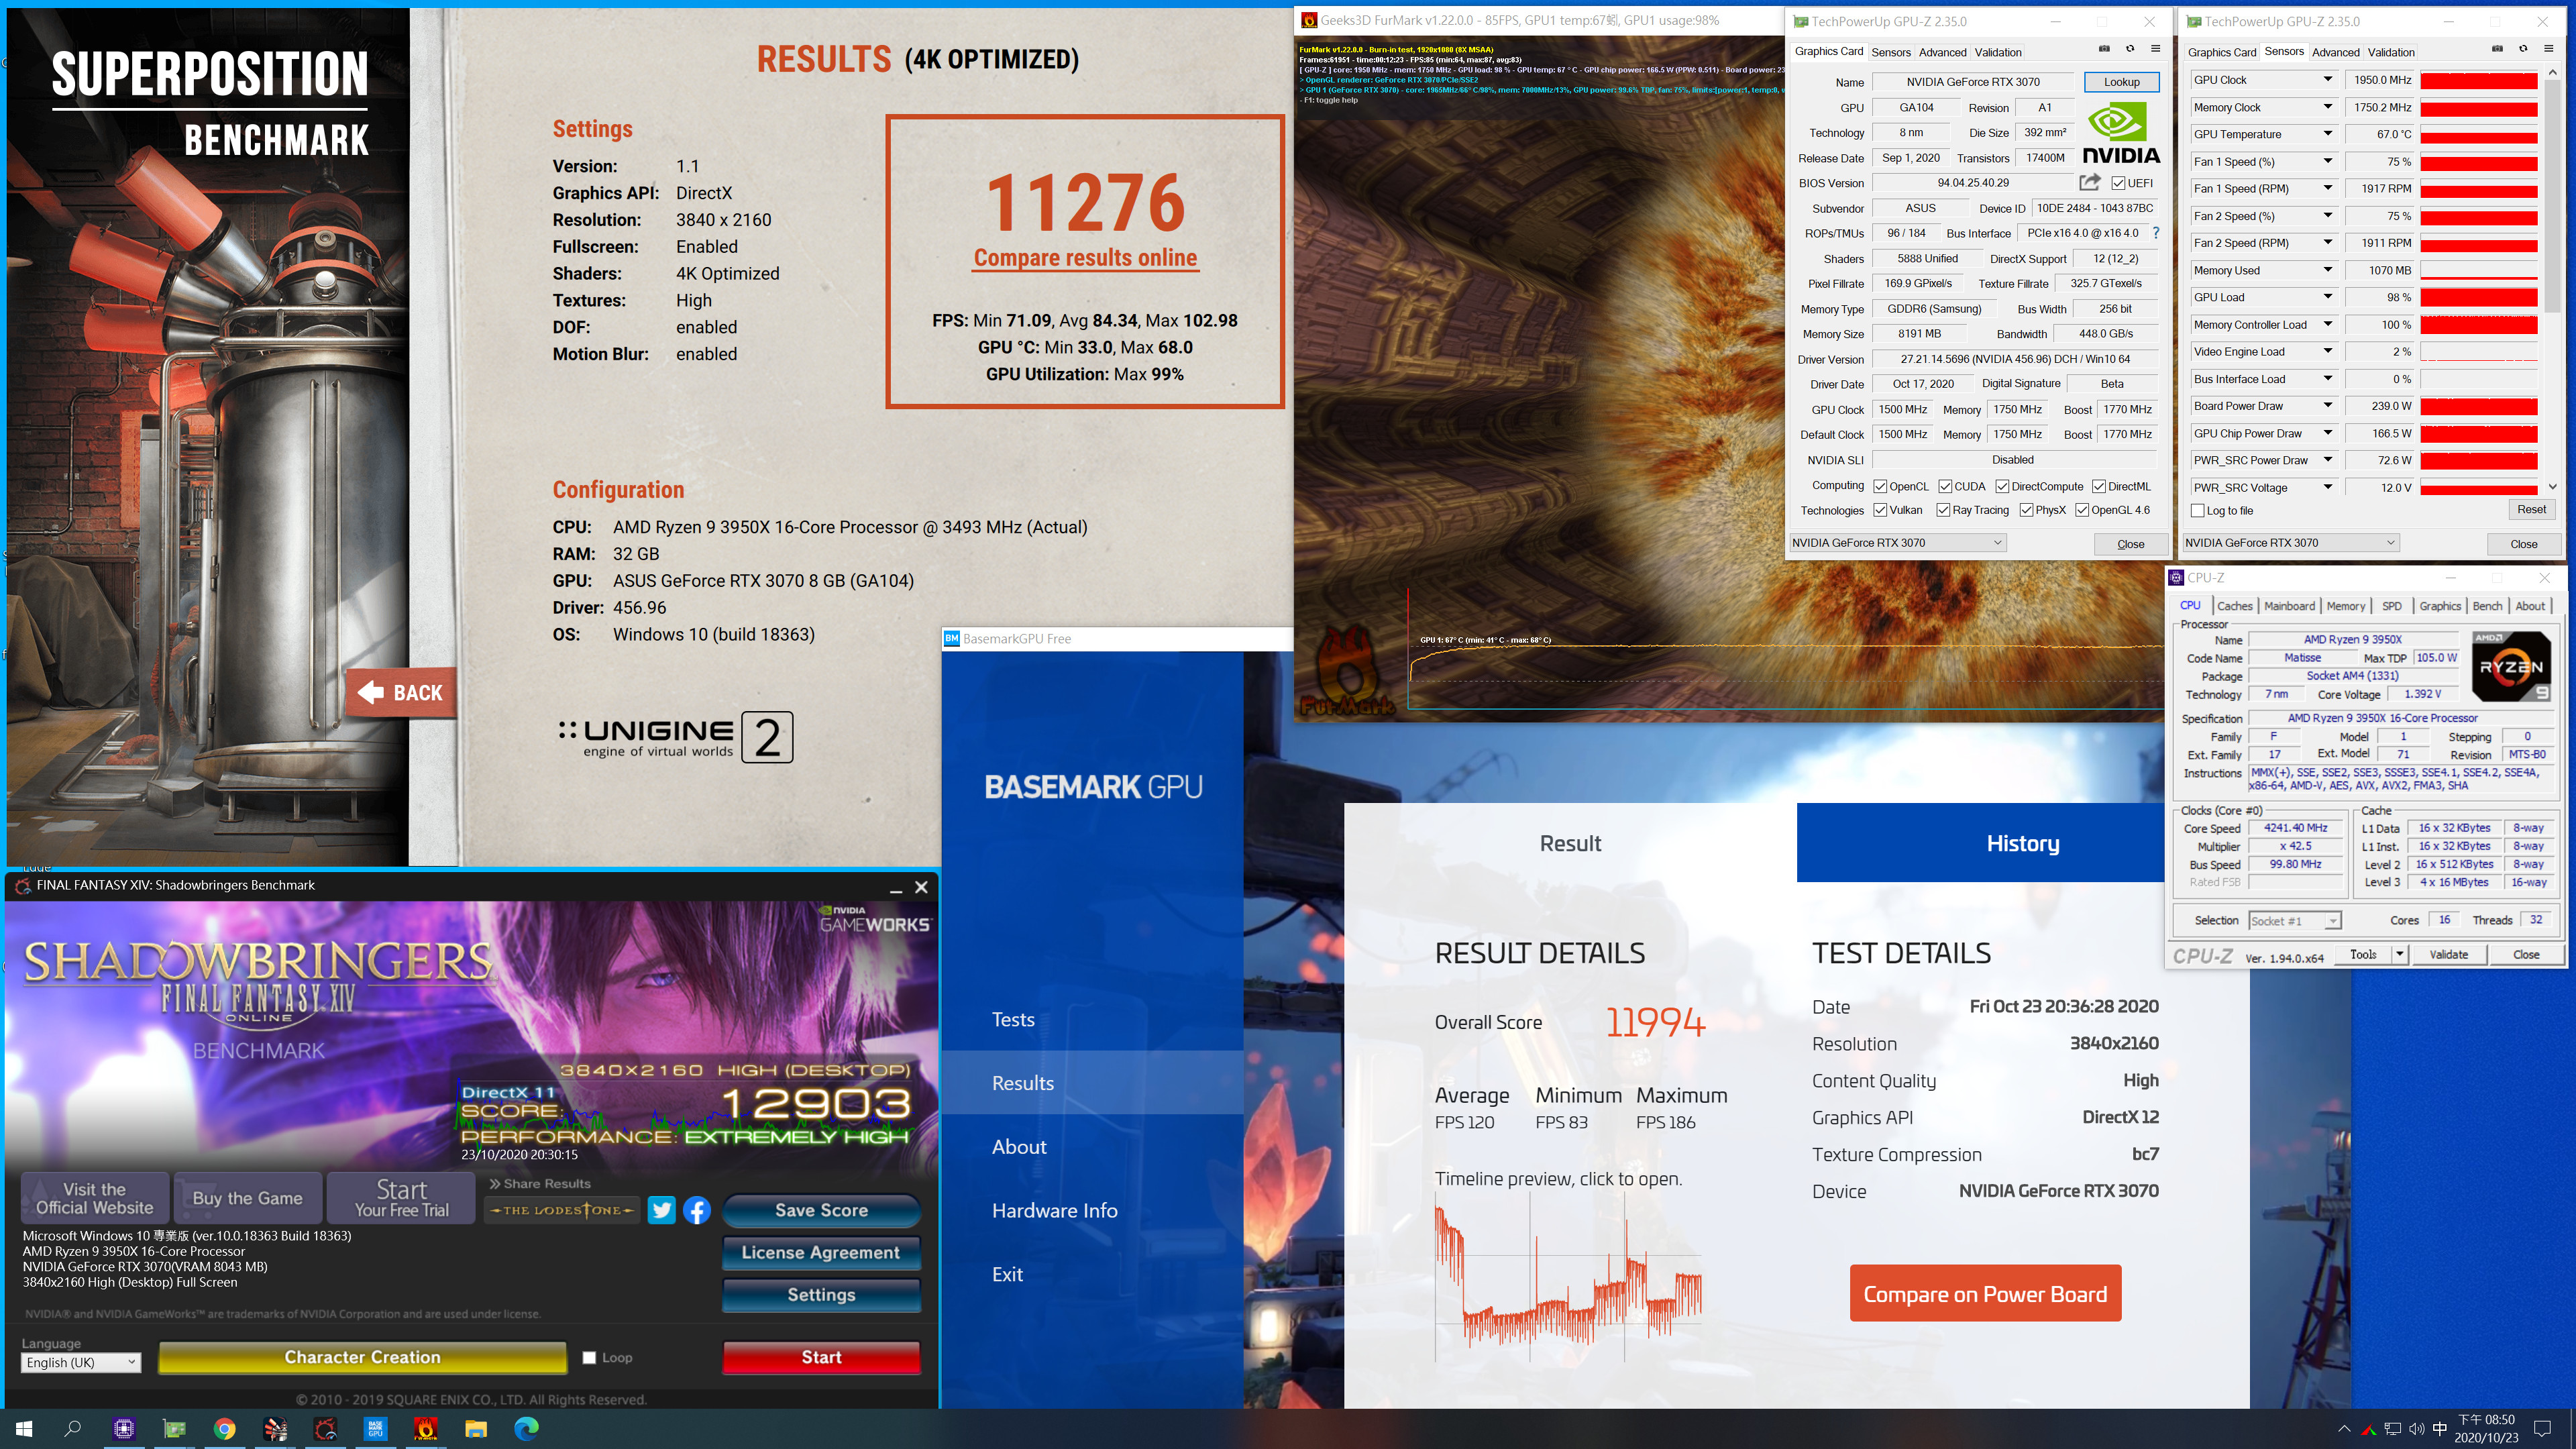Switch to Mainboard tab in CPU-Z
Screen dimensions: 2576x1449
click(x=2289, y=606)
